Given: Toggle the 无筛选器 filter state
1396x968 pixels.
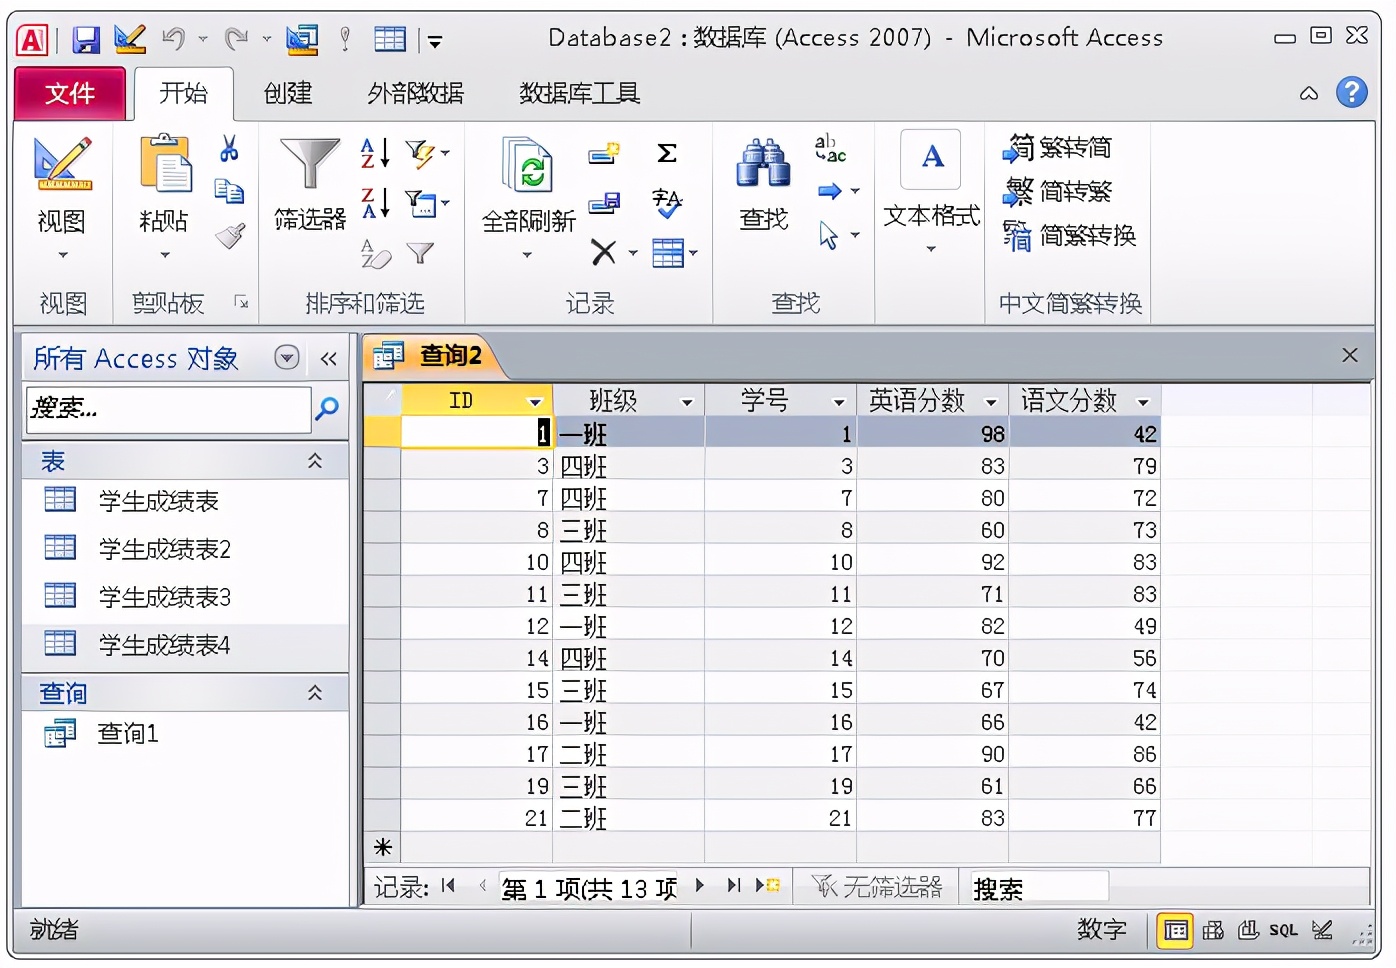Looking at the screenshot, I should (875, 885).
